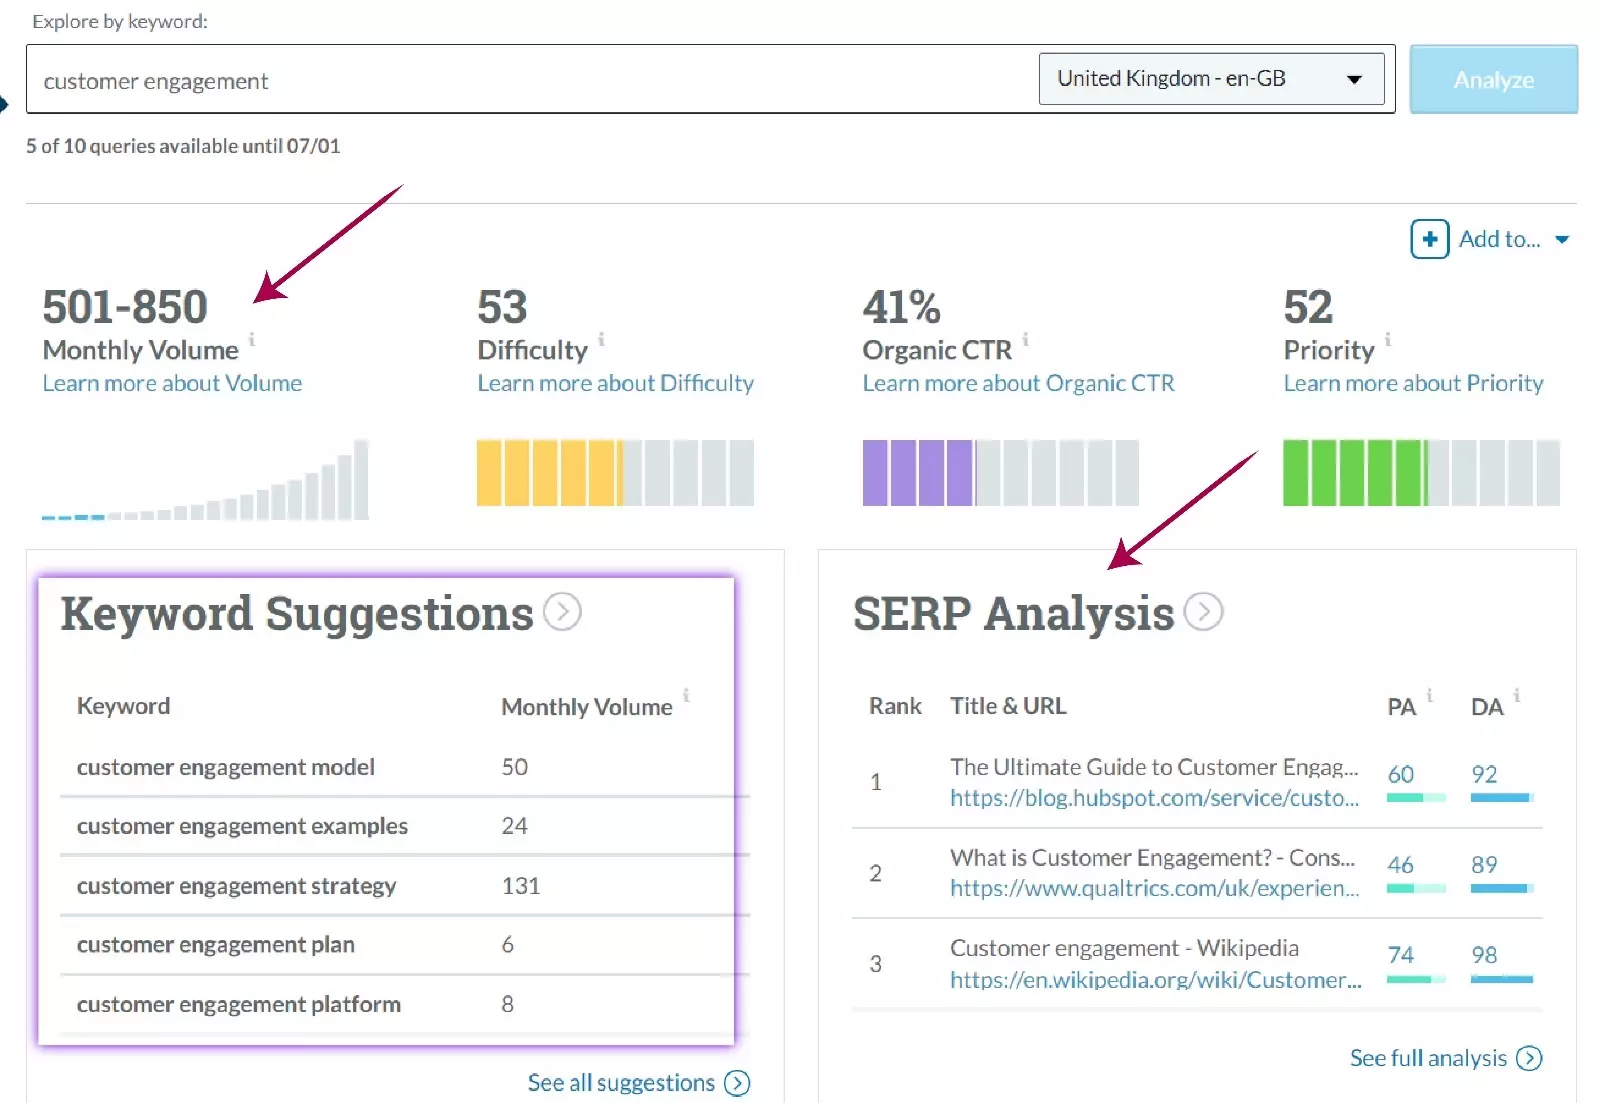Open the qualtrics.com result URL
This screenshot has height=1103, width=1610.
click(1154, 888)
